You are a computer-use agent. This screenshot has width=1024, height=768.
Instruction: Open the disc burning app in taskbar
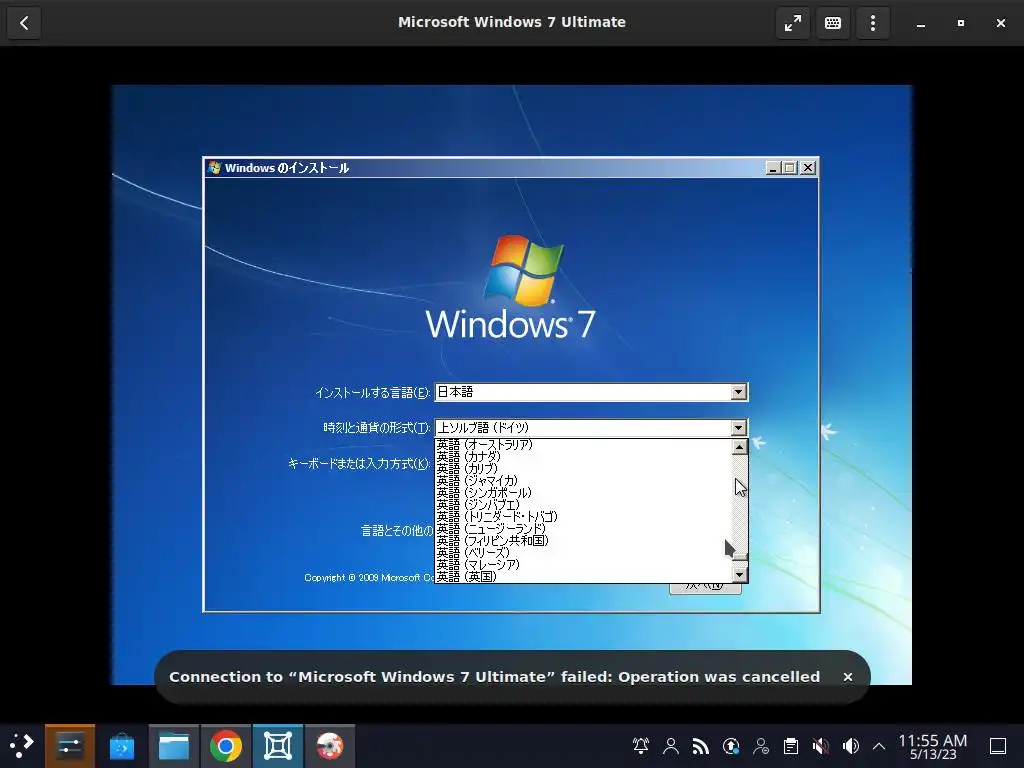(330, 746)
